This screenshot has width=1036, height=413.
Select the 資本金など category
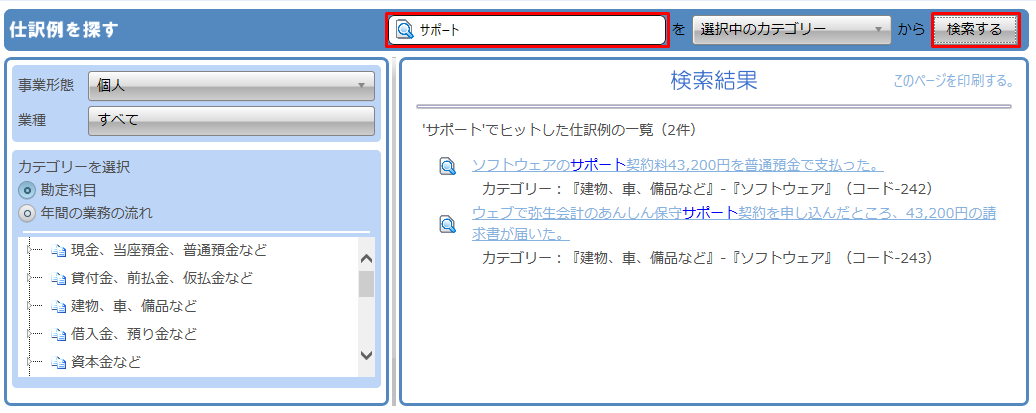click(x=106, y=363)
